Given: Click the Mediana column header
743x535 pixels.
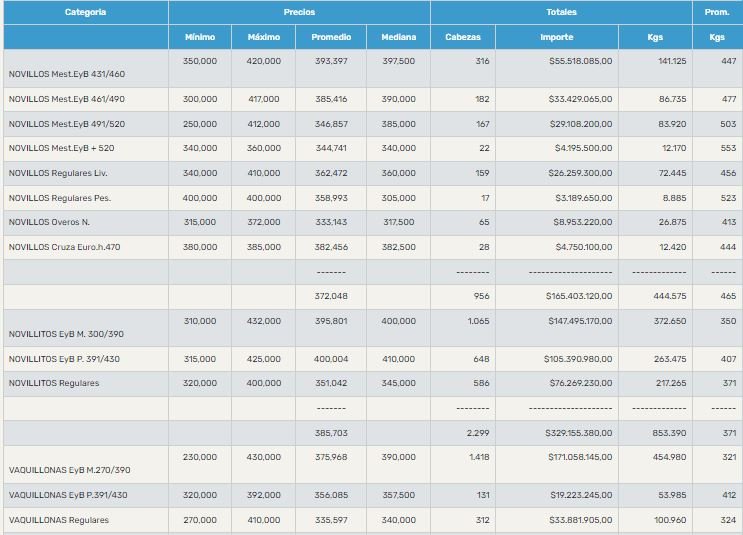Looking at the screenshot, I should (x=398, y=37).
